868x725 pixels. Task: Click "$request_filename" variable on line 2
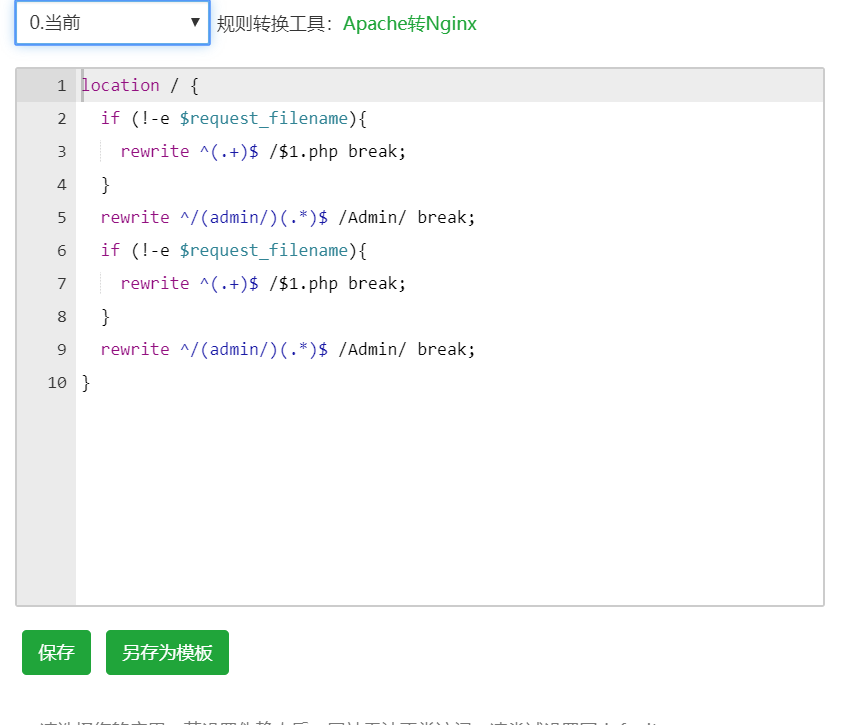tap(263, 119)
